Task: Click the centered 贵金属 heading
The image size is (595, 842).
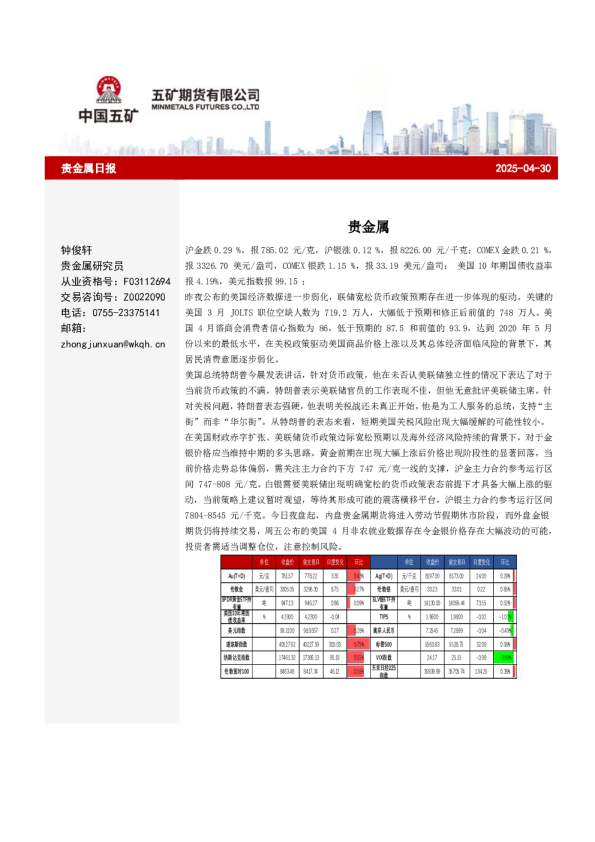Action: pyautogui.click(x=368, y=227)
